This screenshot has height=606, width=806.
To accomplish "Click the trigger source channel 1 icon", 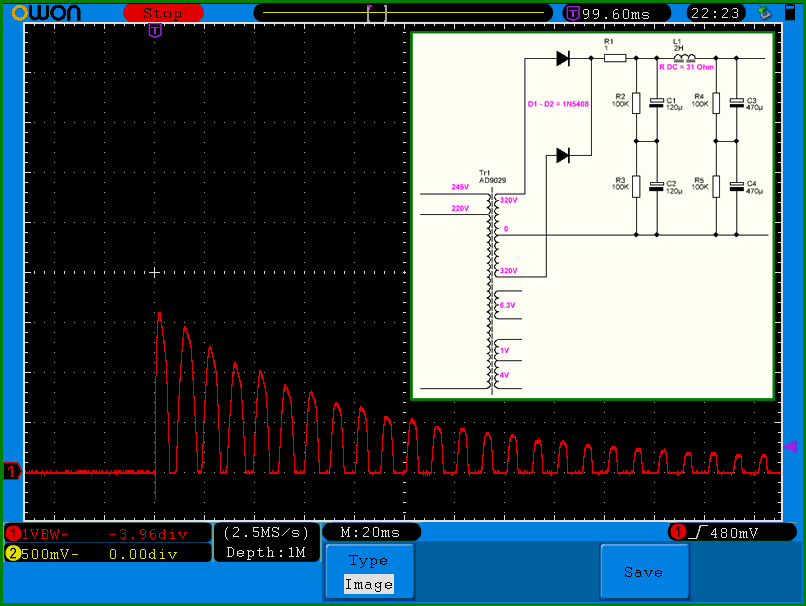I will click(x=678, y=532).
